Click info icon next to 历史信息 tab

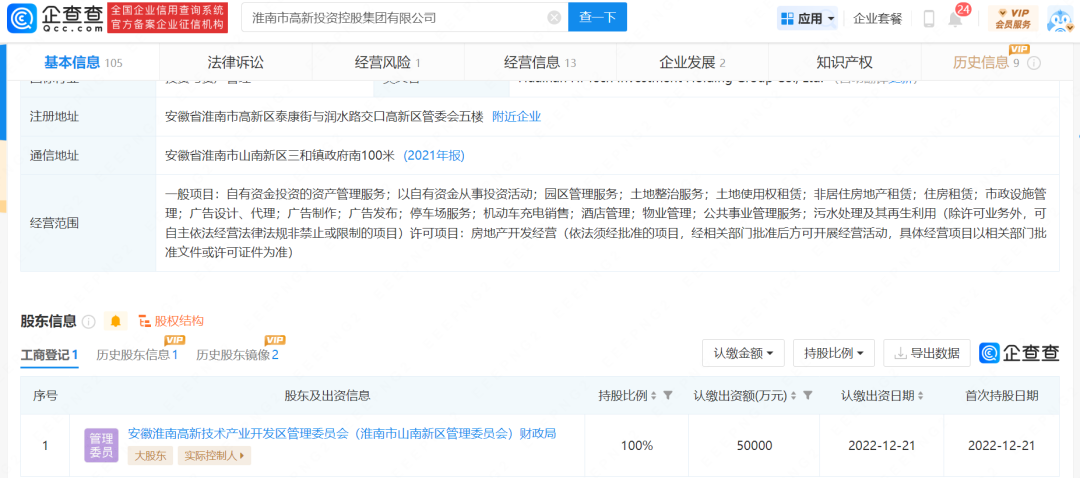[1034, 63]
